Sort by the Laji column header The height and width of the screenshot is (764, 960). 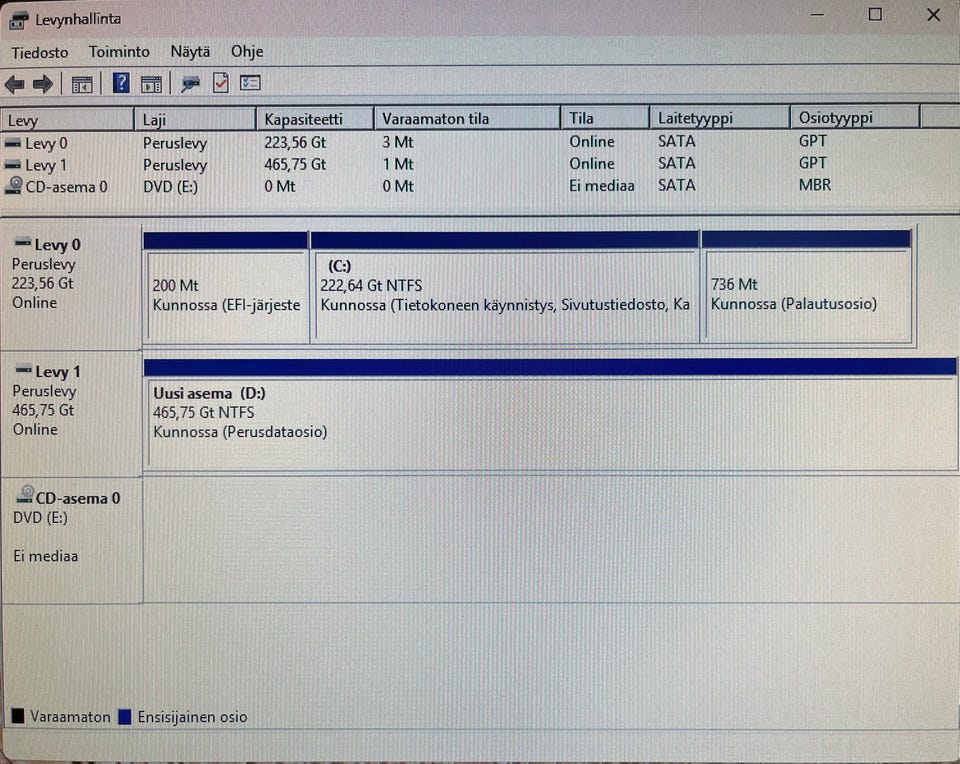pyautogui.click(x=195, y=119)
